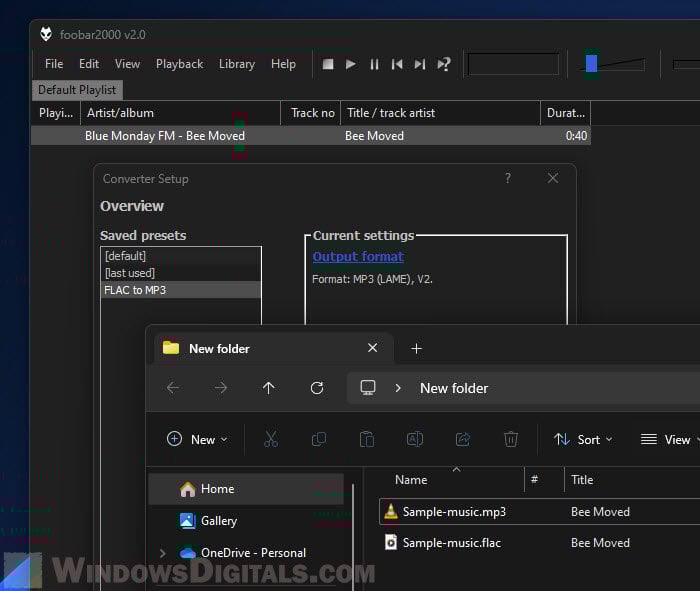Skip to the previous track

point(397,64)
